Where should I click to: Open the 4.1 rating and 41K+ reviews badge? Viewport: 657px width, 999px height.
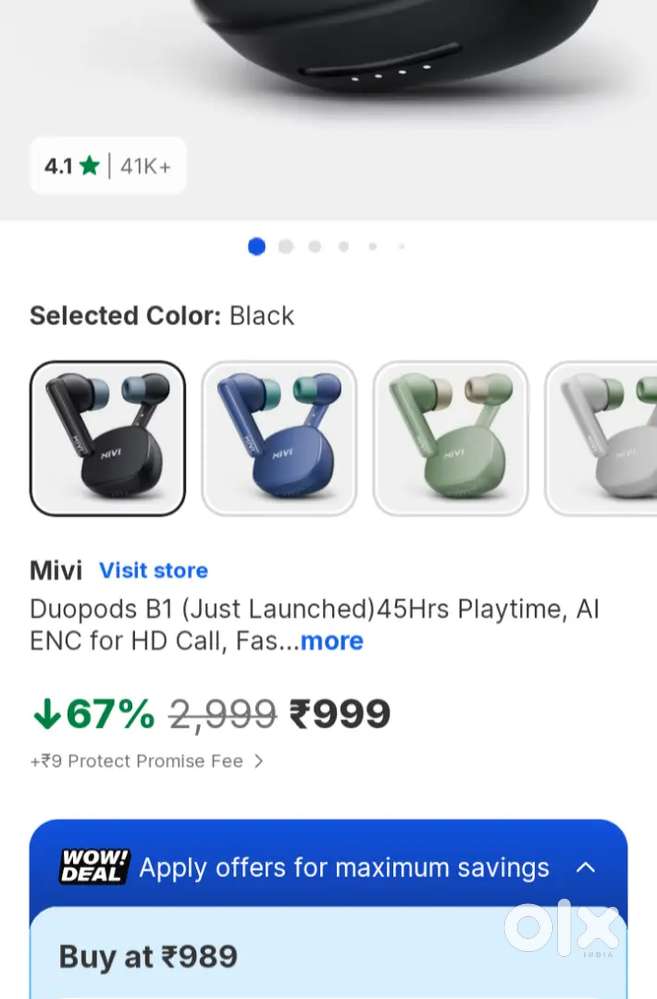(x=108, y=166)
